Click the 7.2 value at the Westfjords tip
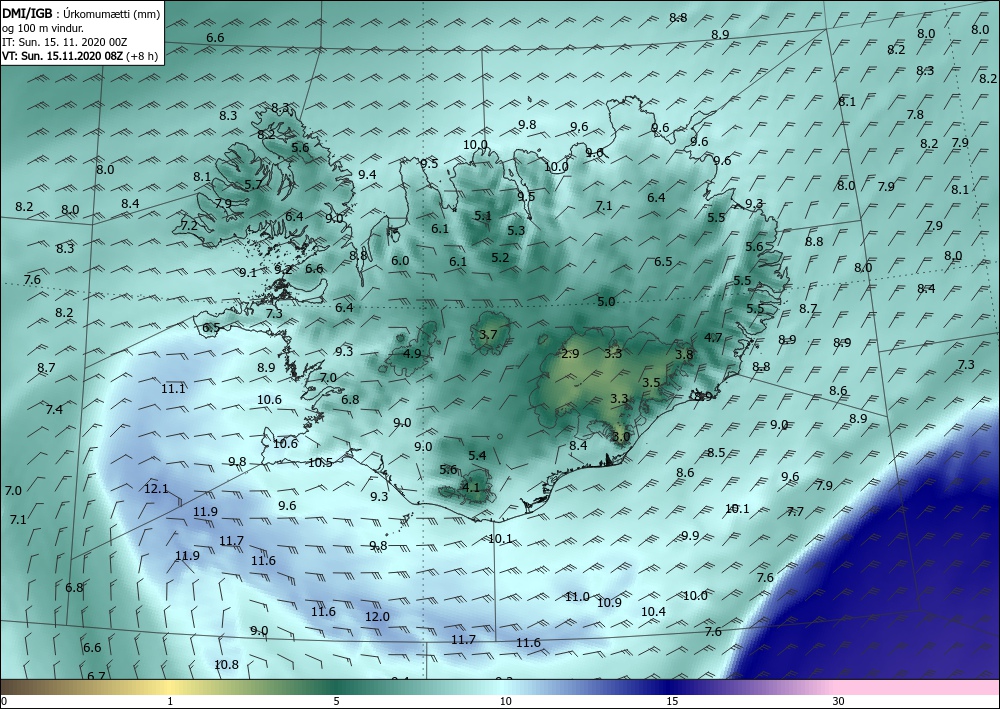The height and width of the screenshot is (709, 1000). 189,225
